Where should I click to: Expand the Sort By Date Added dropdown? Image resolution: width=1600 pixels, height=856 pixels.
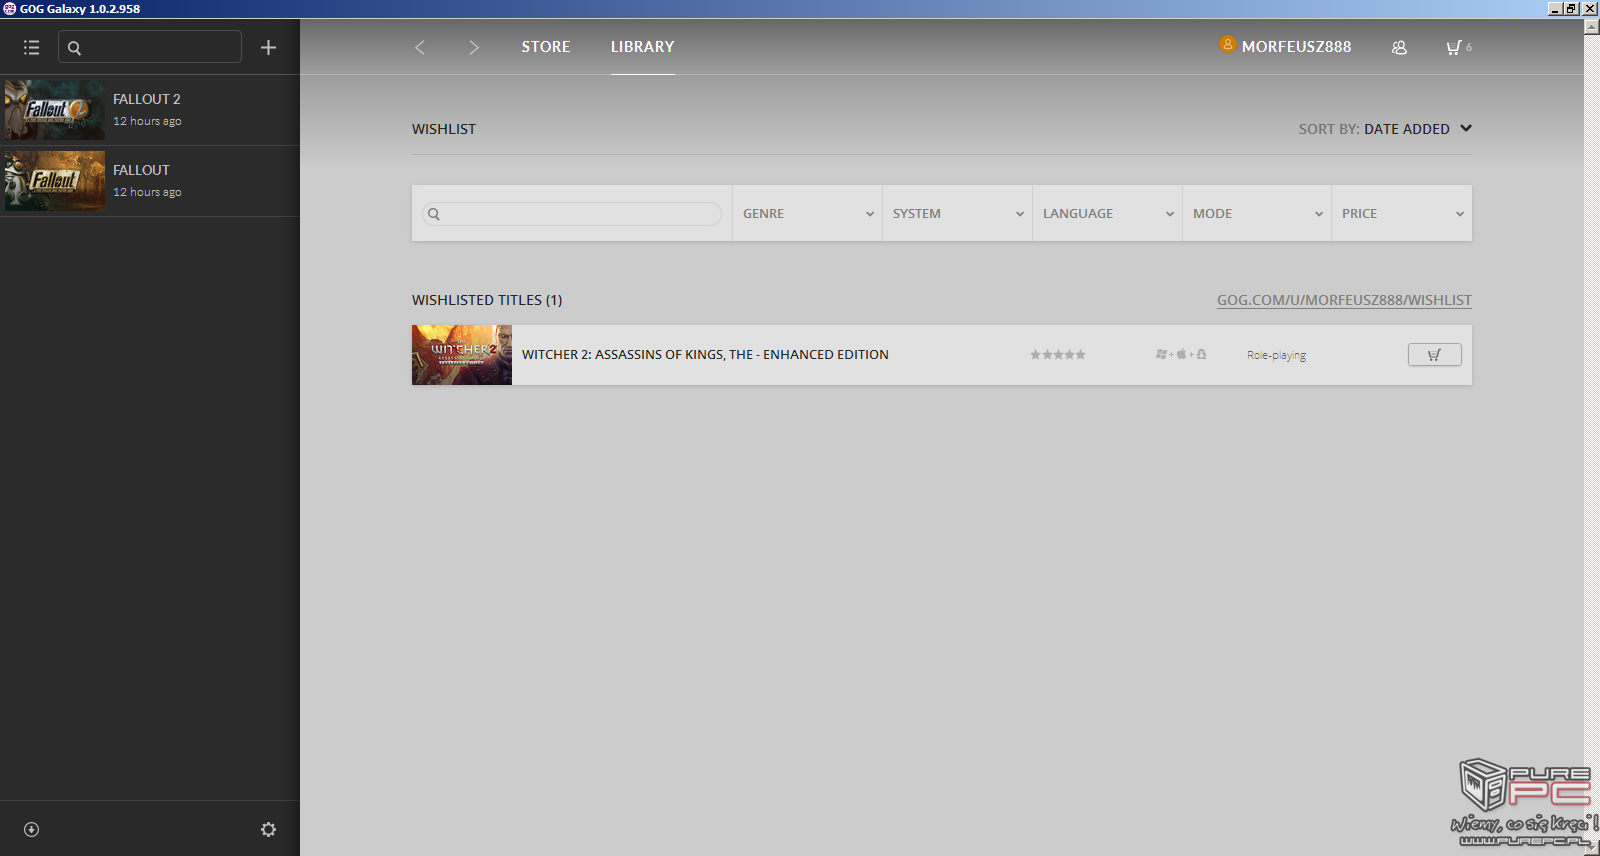pos(1385,129)
